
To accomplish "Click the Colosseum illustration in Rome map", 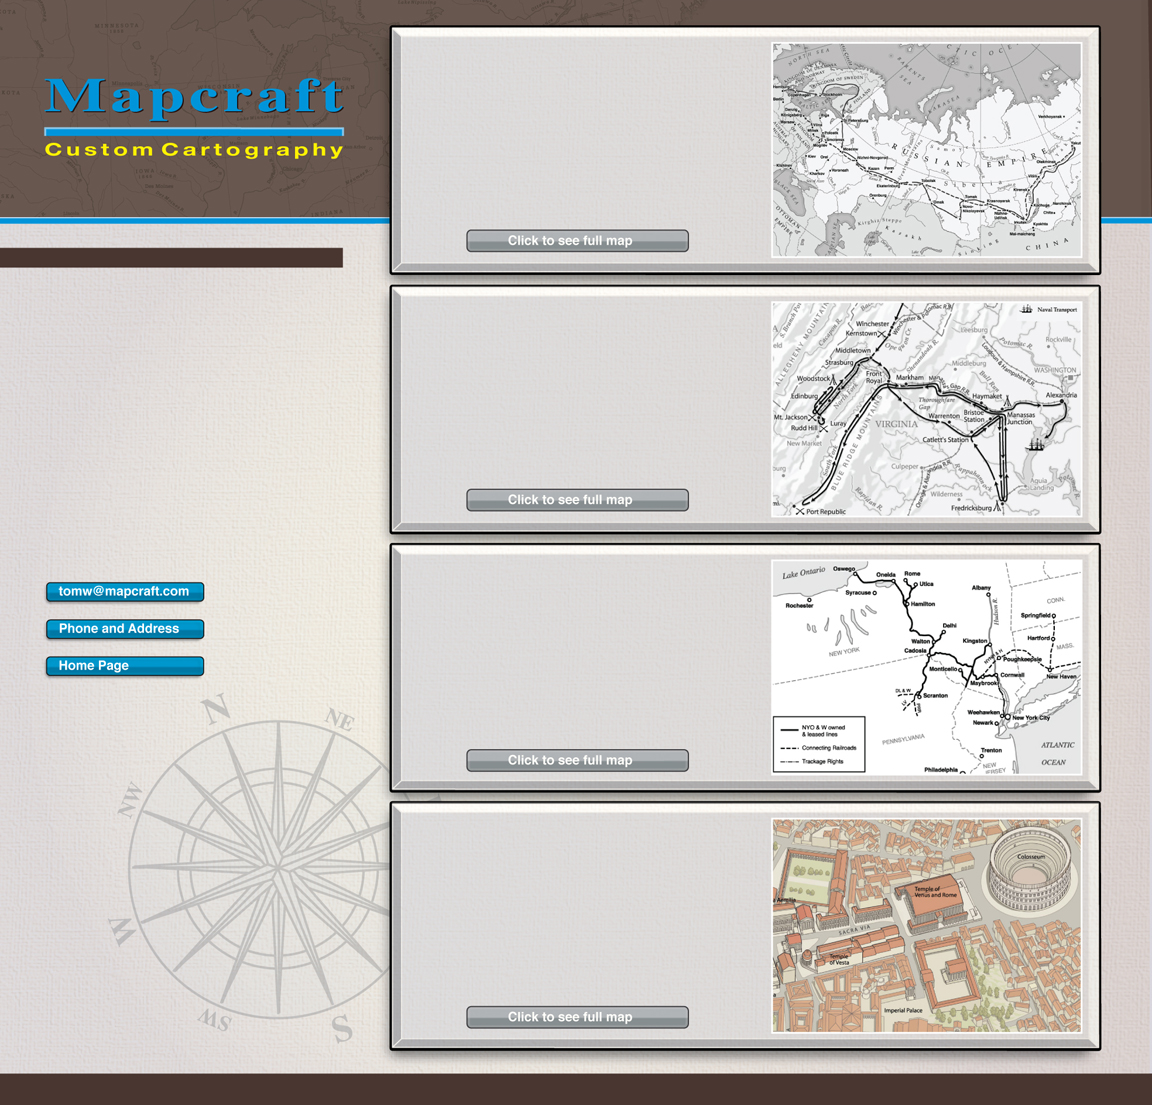I will pyautogui.click(x=1028, y=870).
